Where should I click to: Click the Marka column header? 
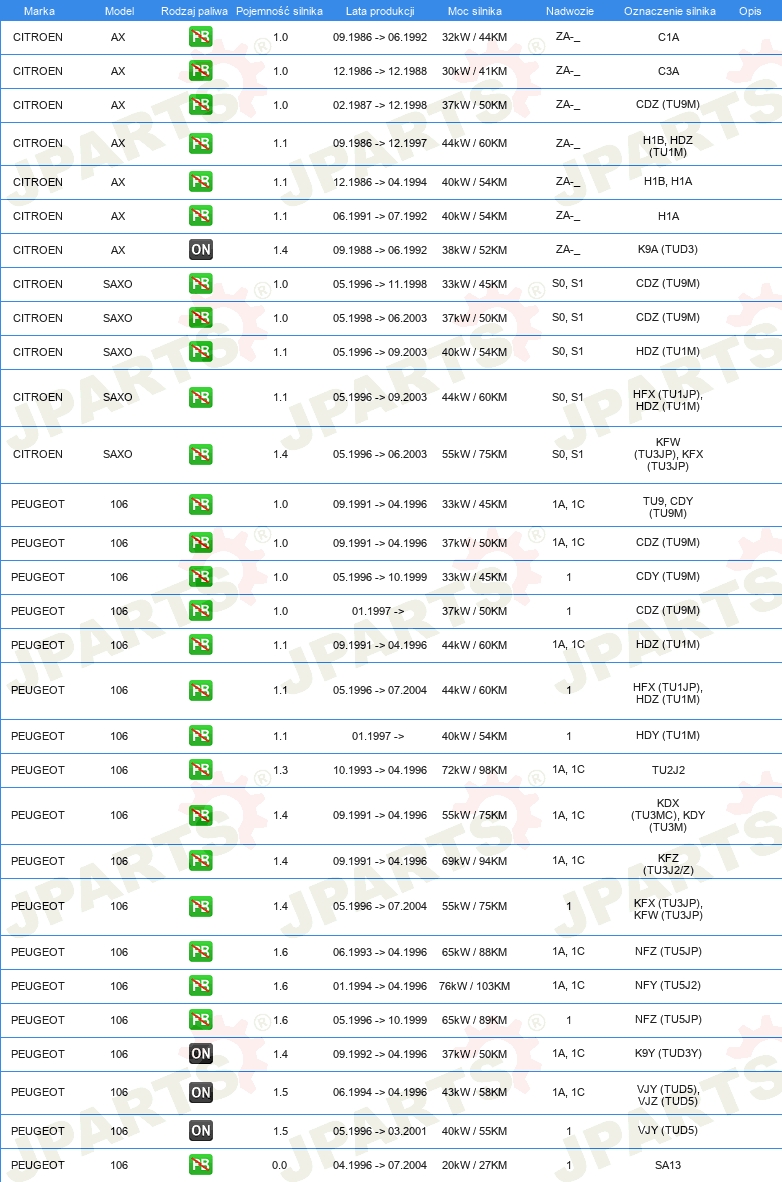(x=39, y=11)
